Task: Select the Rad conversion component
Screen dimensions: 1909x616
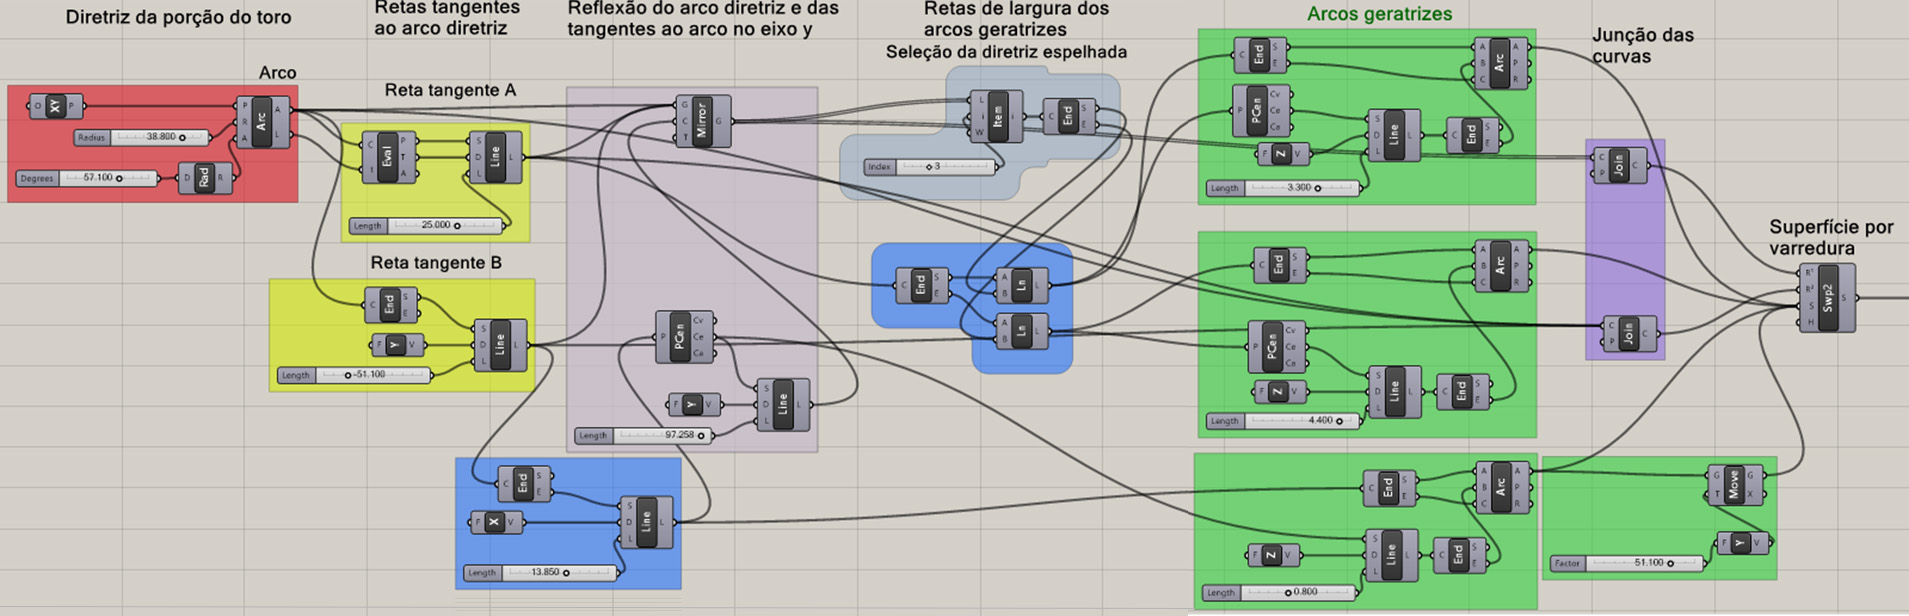Action: click(x=204, y=178)
